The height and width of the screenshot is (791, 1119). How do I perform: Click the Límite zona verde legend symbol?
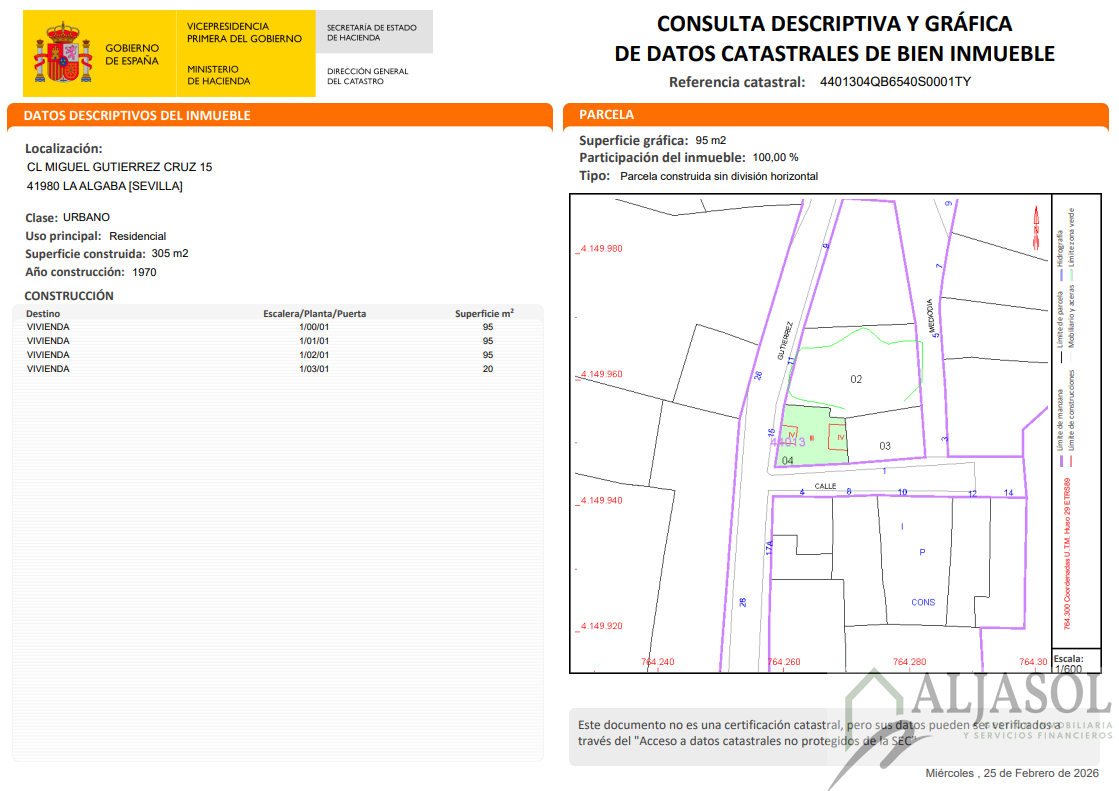coord(1071,270)
